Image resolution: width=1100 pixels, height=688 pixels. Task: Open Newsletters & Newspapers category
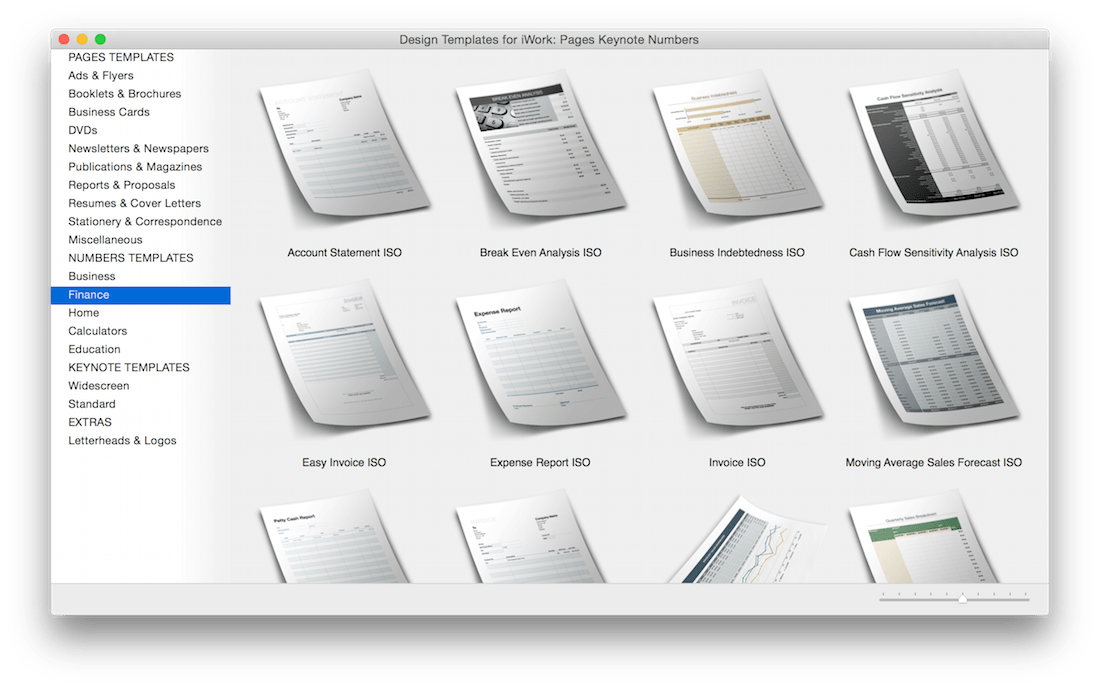138,149
